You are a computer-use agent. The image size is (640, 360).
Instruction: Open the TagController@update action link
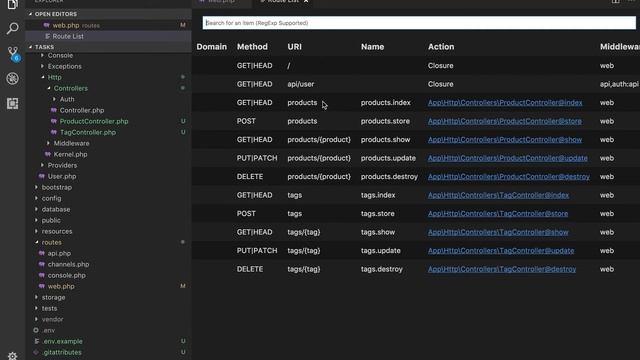click(501, 251)
